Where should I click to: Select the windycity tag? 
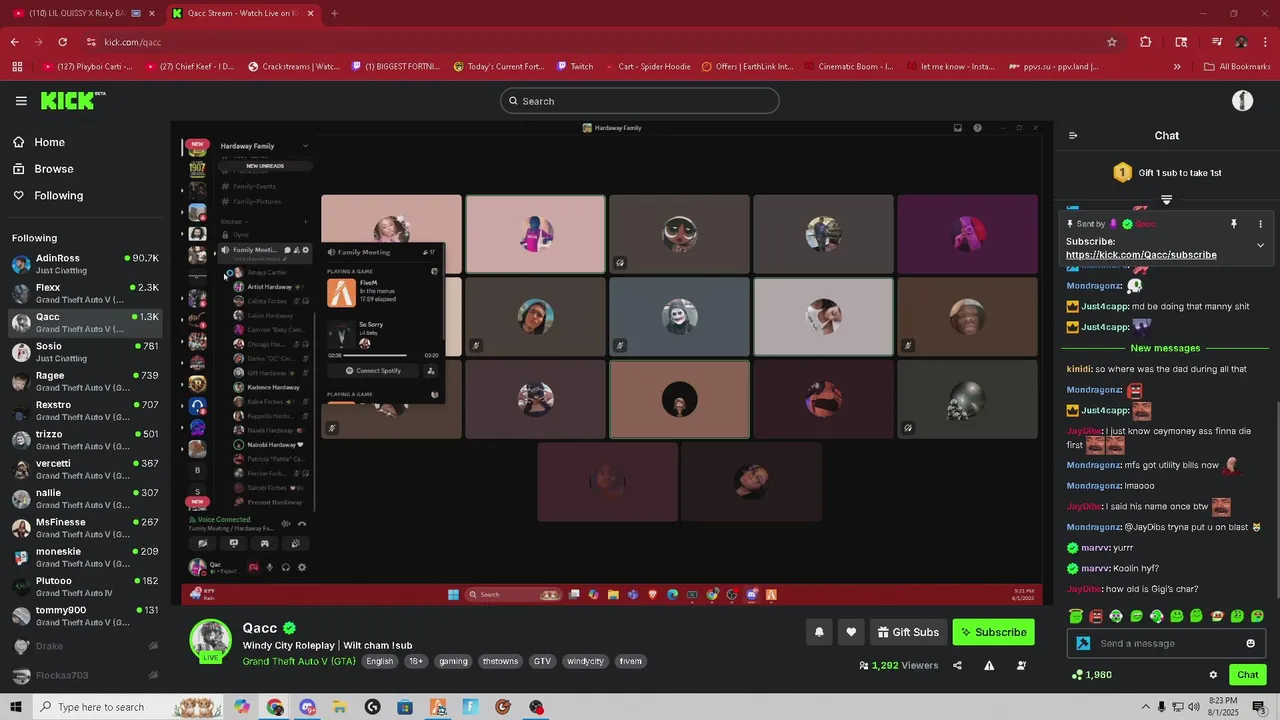(x=585, y=661)
